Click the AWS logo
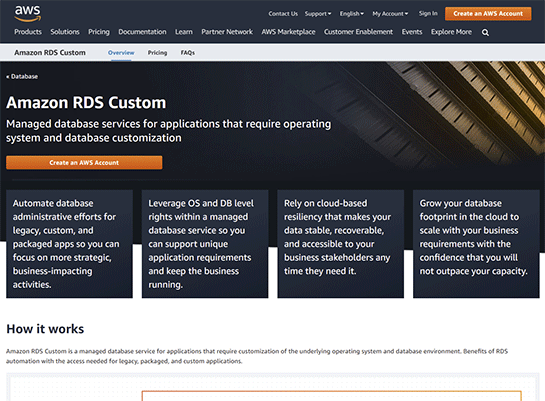Viewport: 545px width, 401px height. (27, 14)
